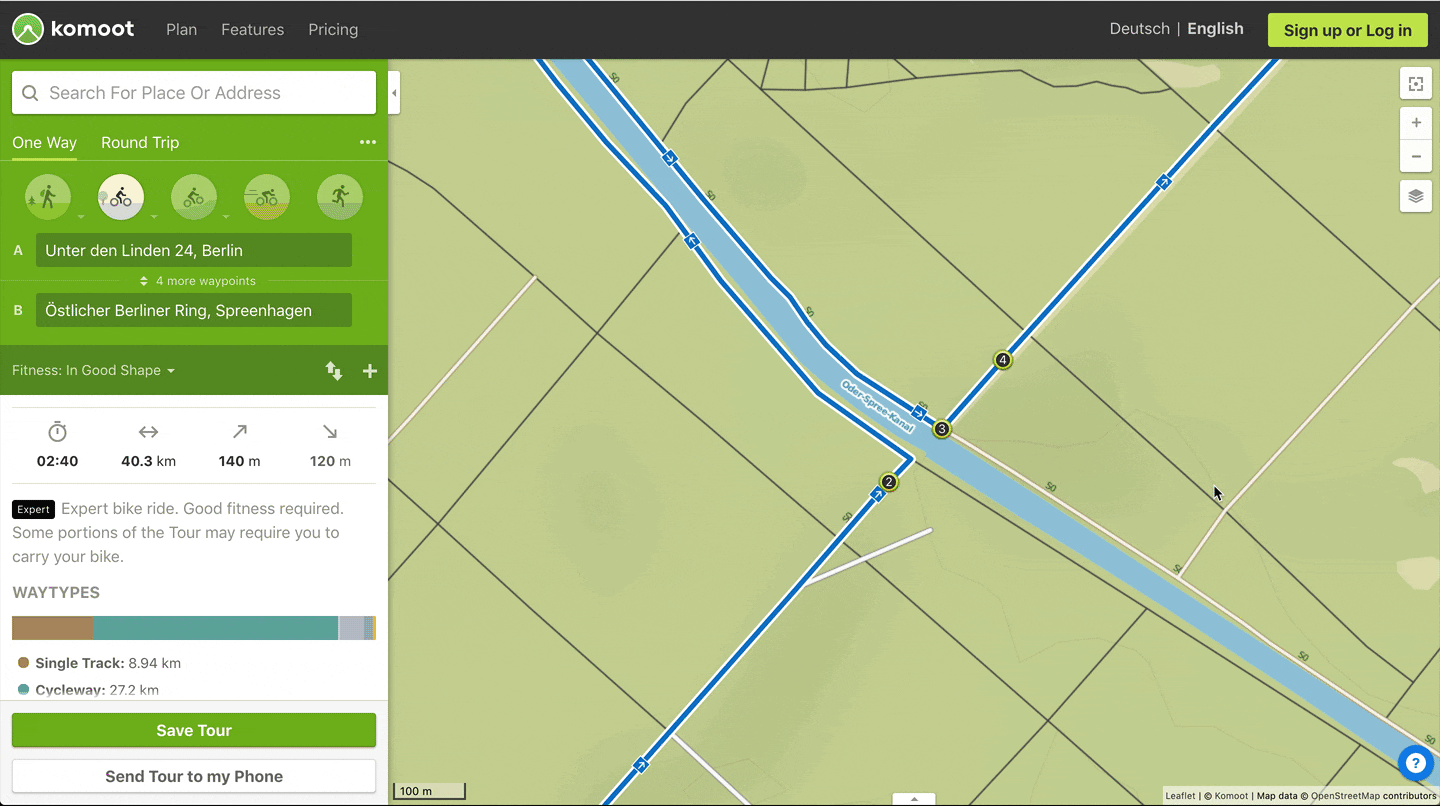Viewport: 1440px width, 806px height.
Task: Add a new waypoint with the plus icon
Action: 369,370
